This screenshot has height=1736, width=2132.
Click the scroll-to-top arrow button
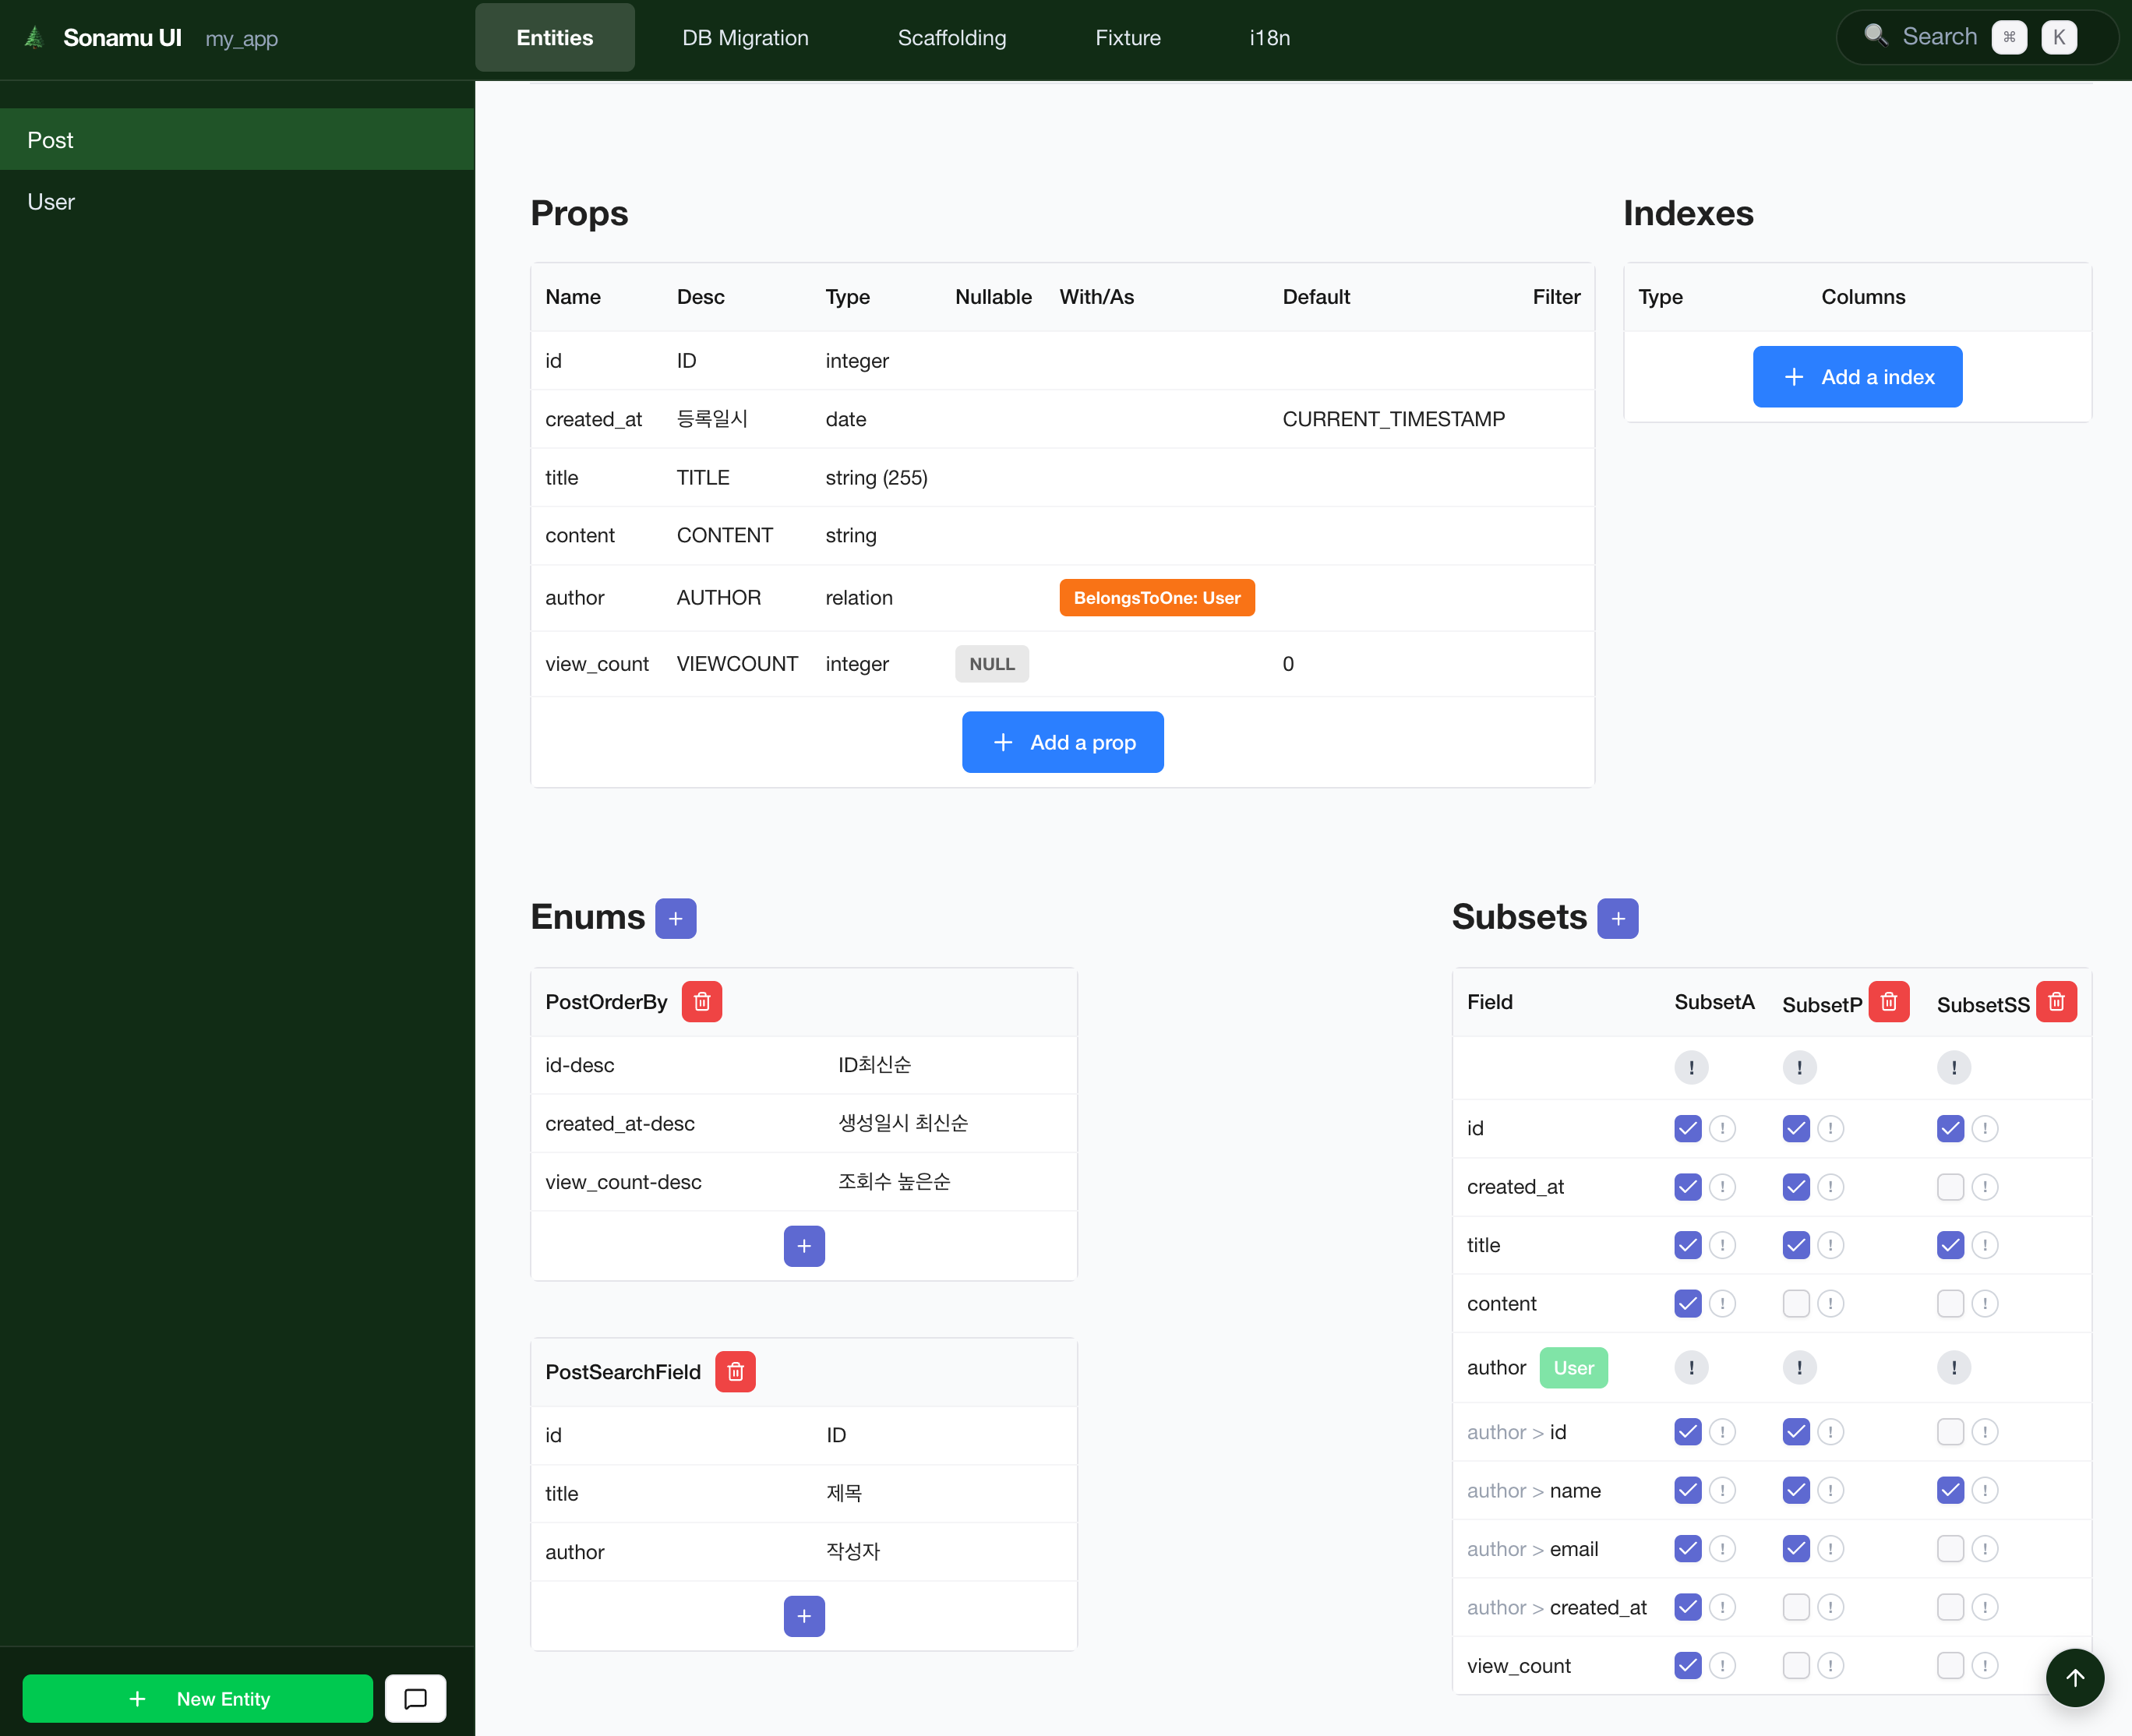coord(2074,1678)
